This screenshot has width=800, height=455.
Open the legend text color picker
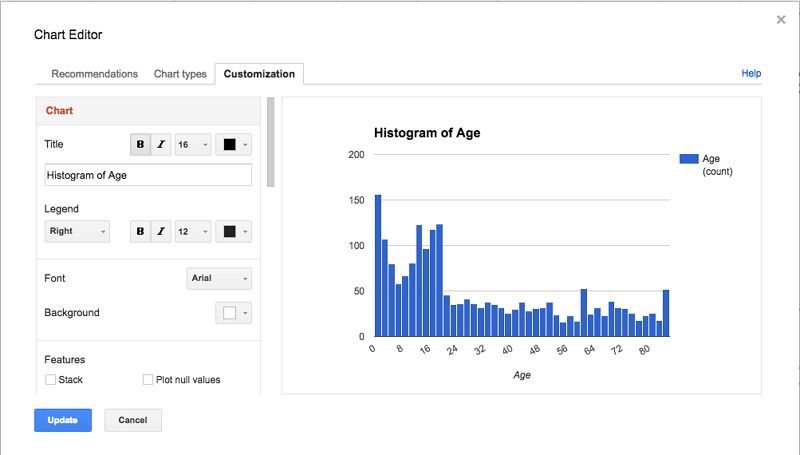(234, 231)
